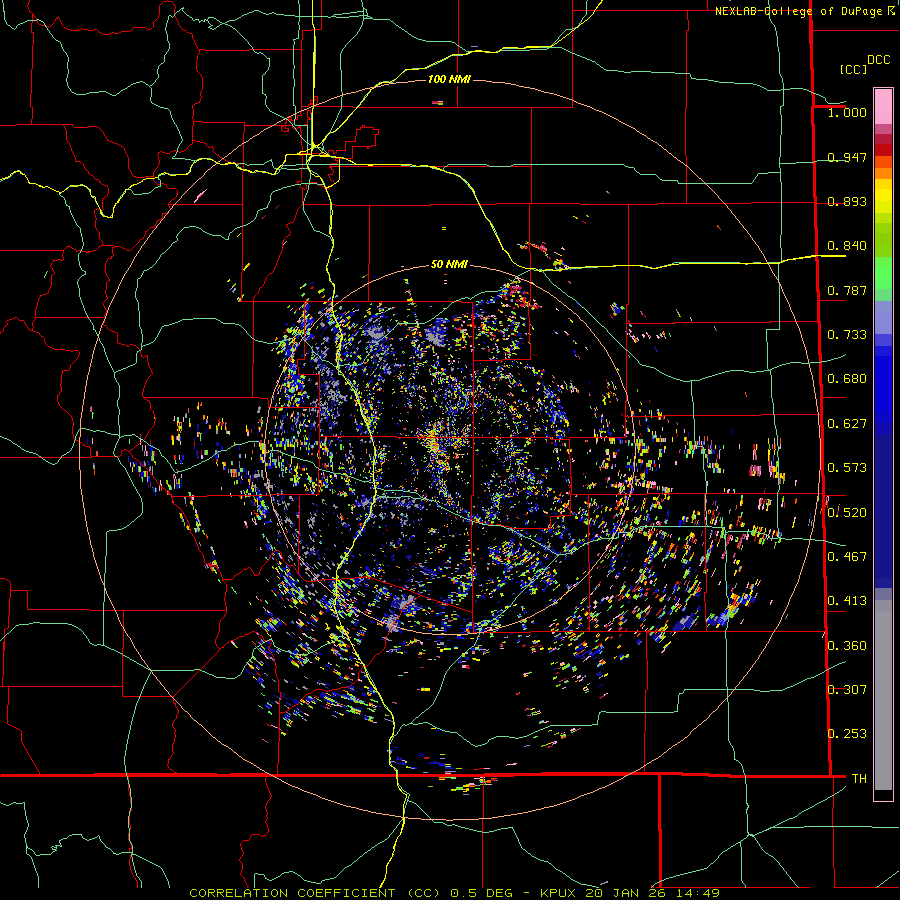Click the 0.413 scale value
Image resolution: width=900 pixels, height=900 pixels.
(x=847, y=601)
